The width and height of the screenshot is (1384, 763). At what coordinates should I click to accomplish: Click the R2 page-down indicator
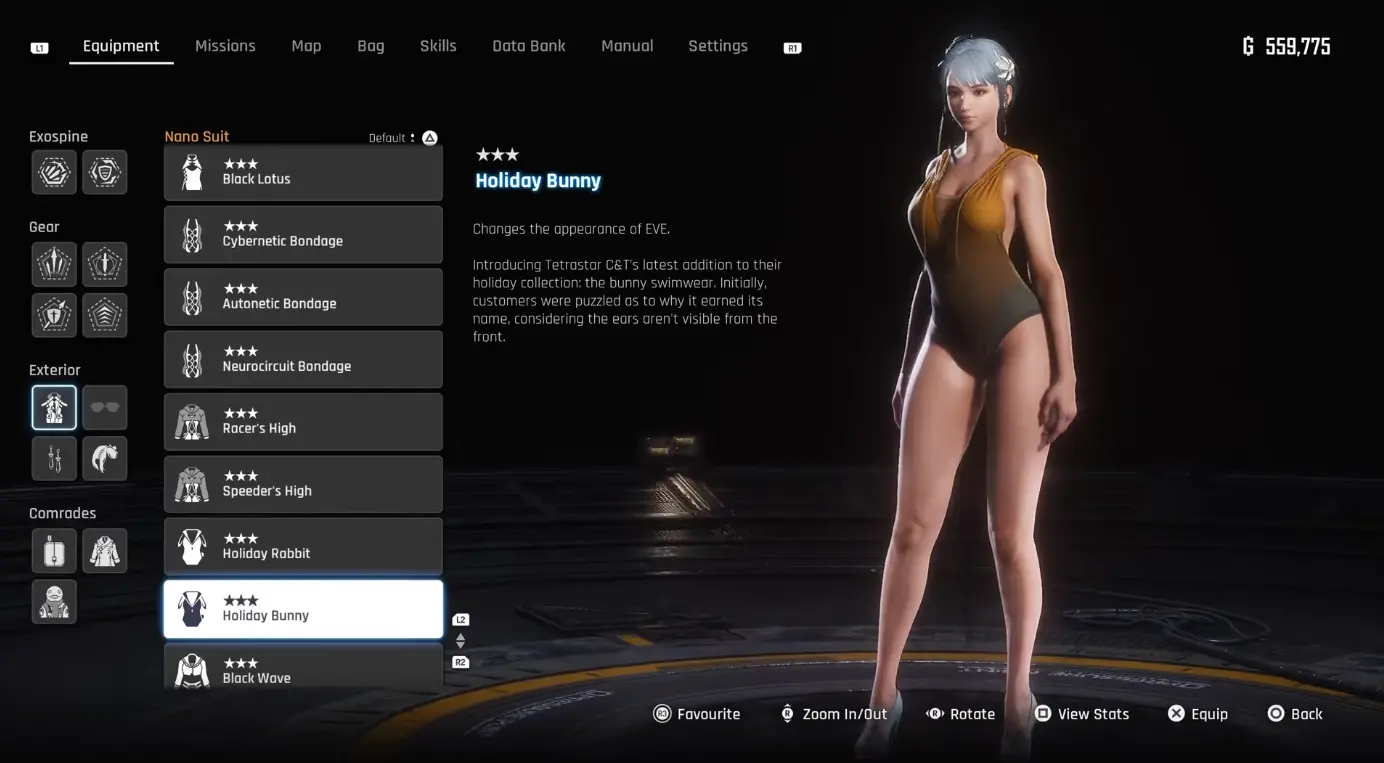point(461,662)
